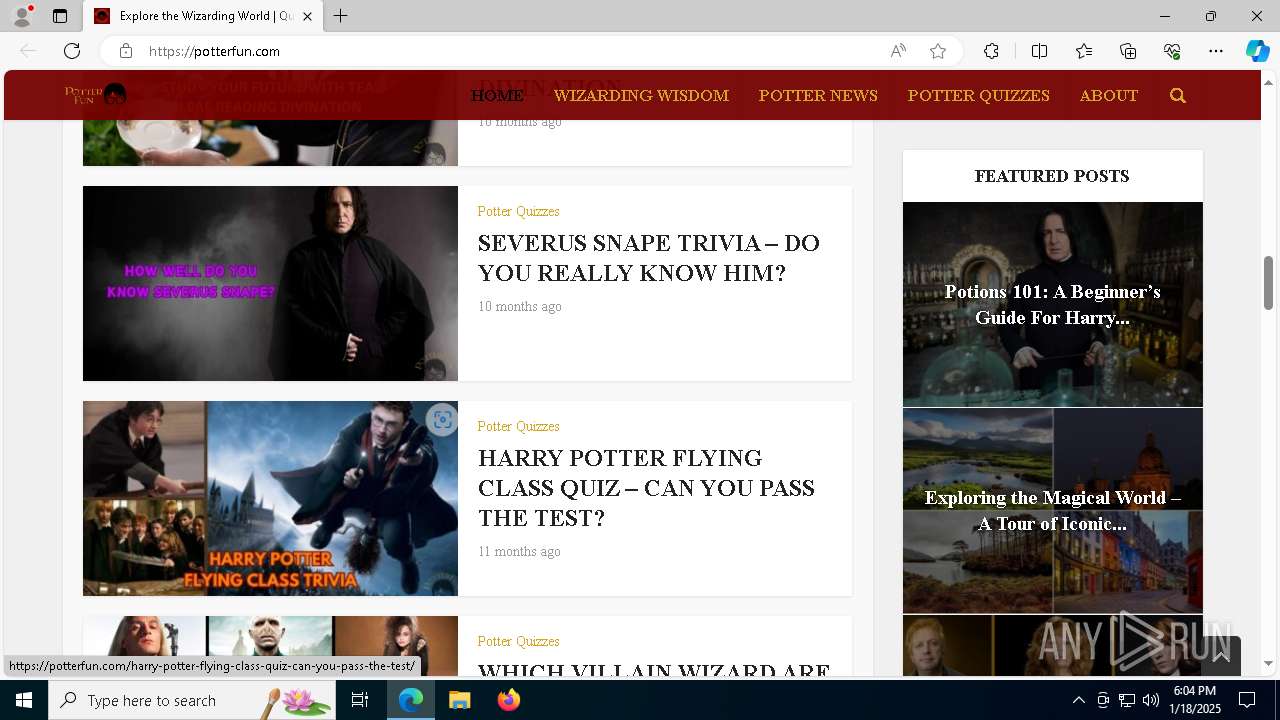
Task: Open Exploring the Magical World featured post
Action: tap(1052, 510)
